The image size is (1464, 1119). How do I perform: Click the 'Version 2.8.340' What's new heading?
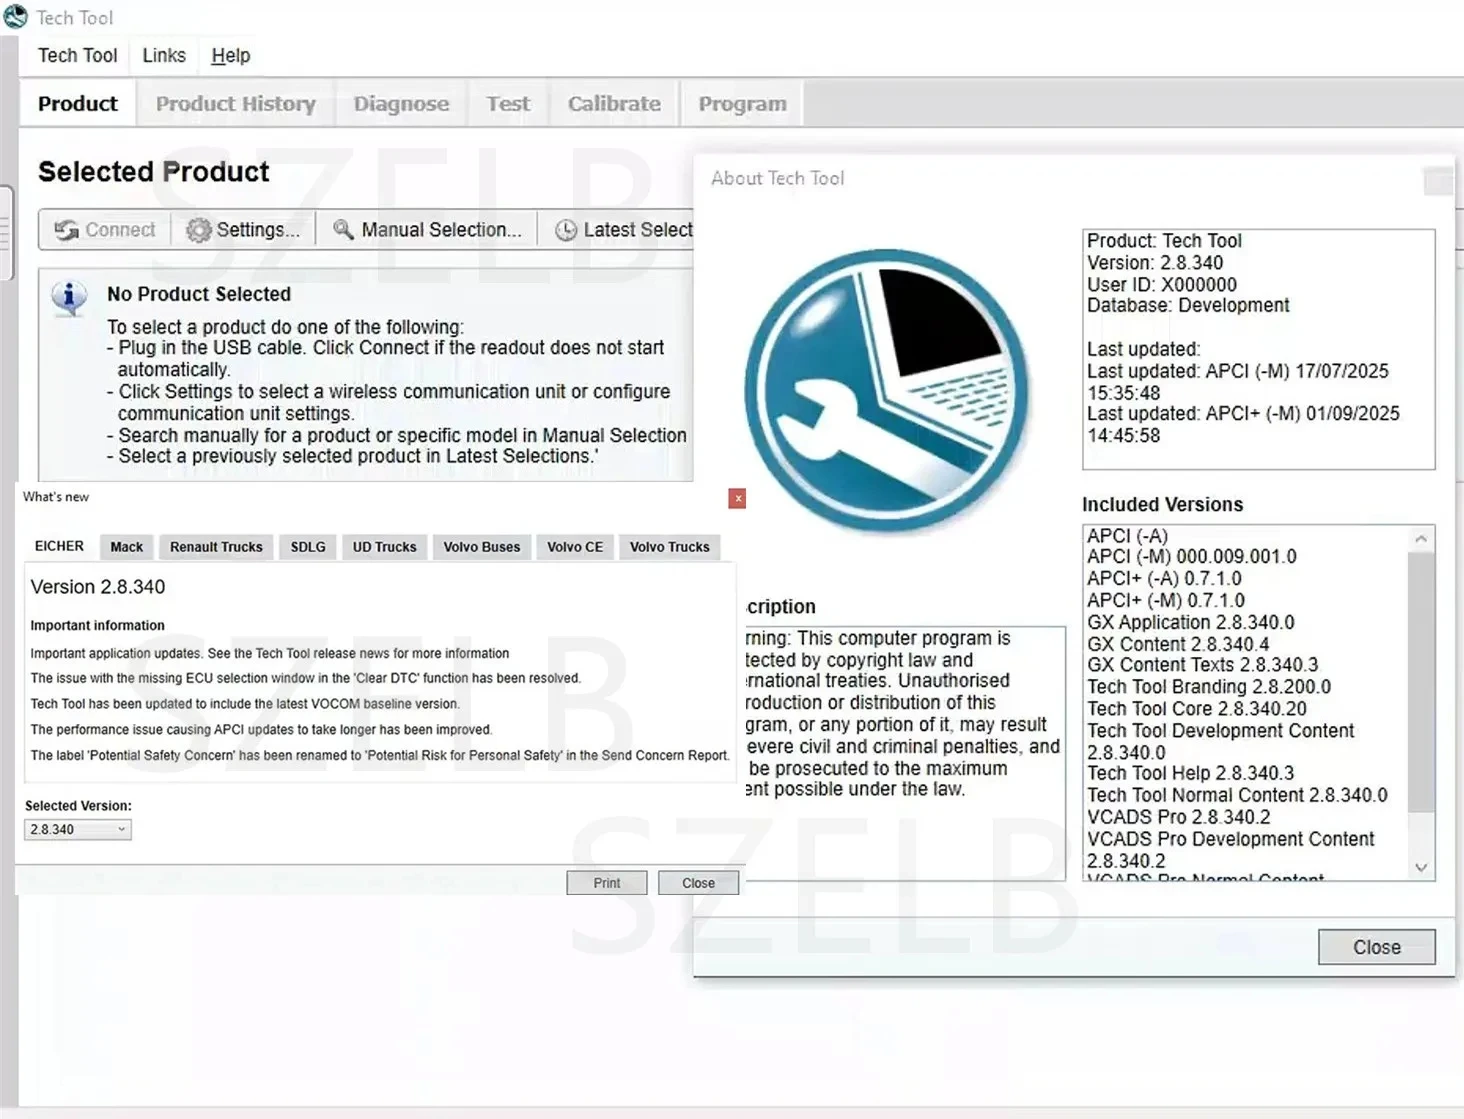[x=98, y=587]
